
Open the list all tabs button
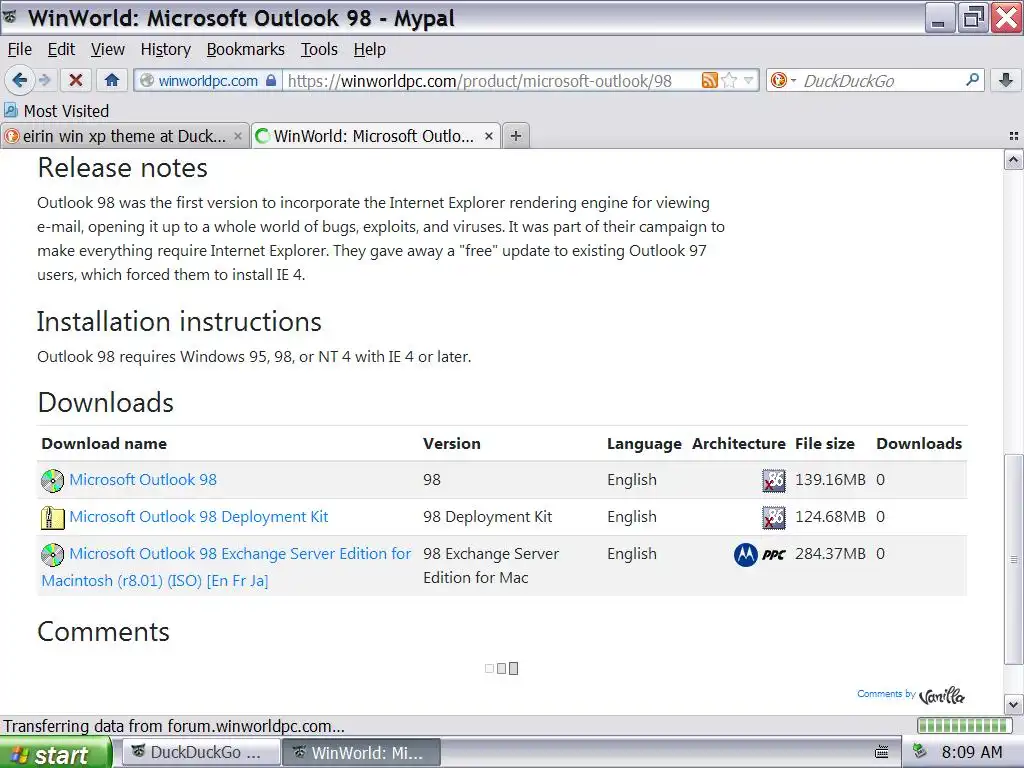click(x=1014, y=136)
